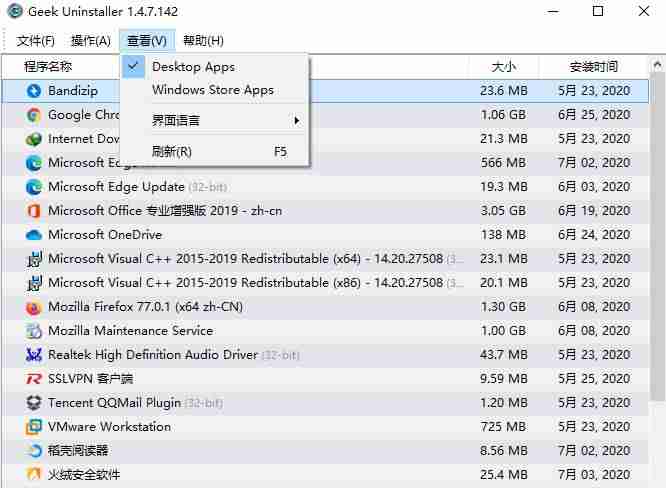
Task: Click the 1.06 GB size cell
Action: [x=503, y=115]
